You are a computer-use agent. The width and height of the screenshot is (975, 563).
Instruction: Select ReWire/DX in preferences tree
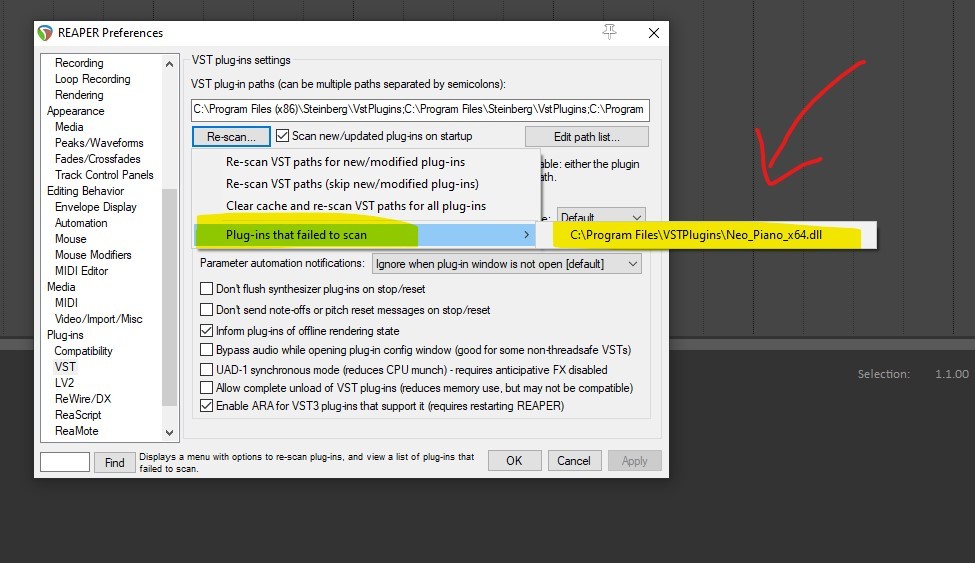pos(83,399)
